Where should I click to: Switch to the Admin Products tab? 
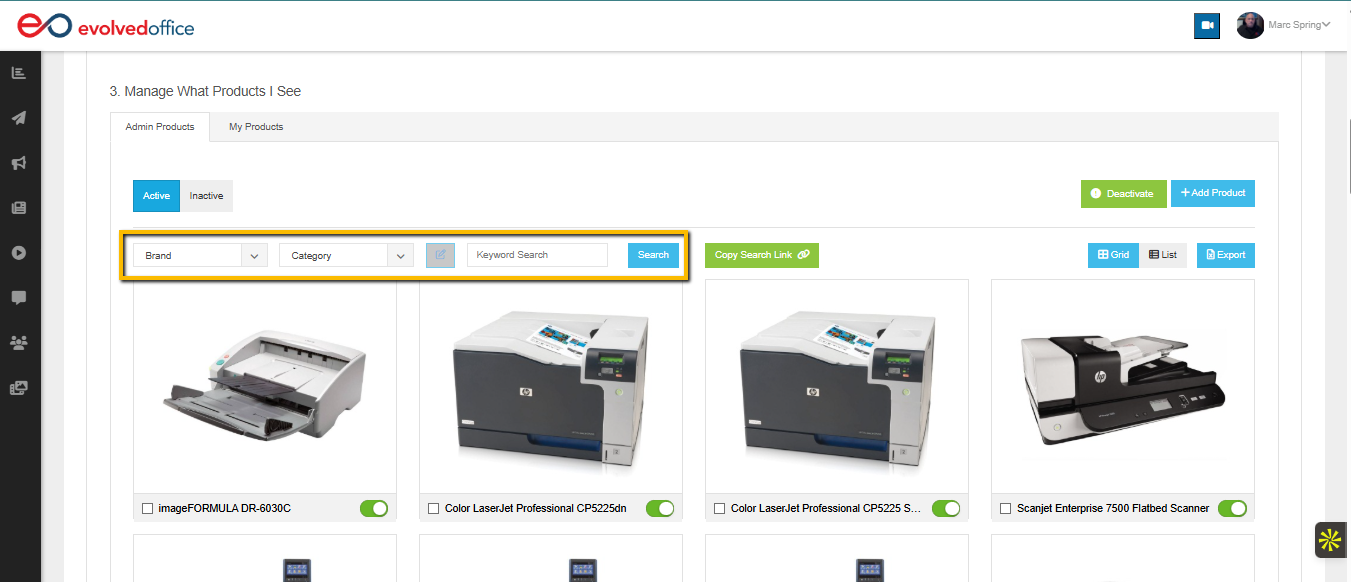160,127
